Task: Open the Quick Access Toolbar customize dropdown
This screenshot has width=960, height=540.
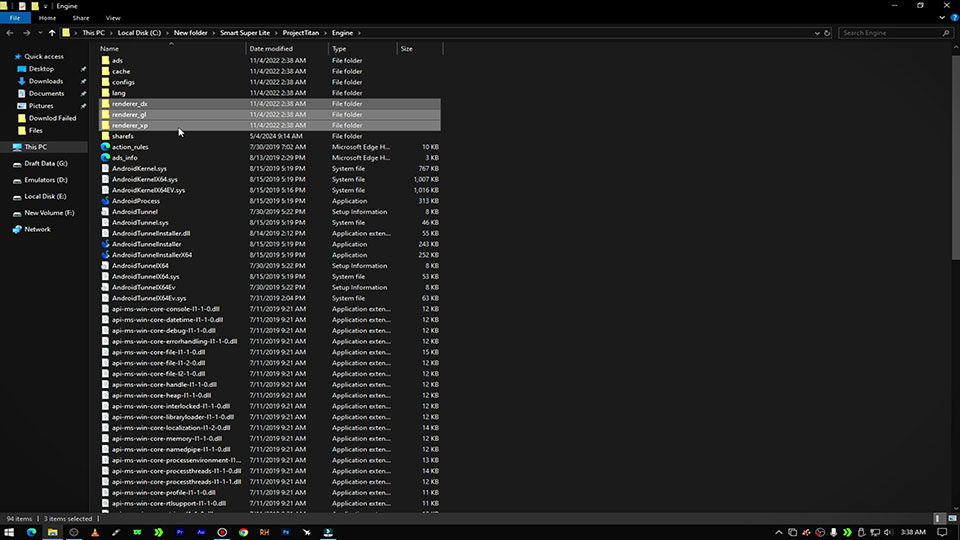Action: click(x=45, y=6)
